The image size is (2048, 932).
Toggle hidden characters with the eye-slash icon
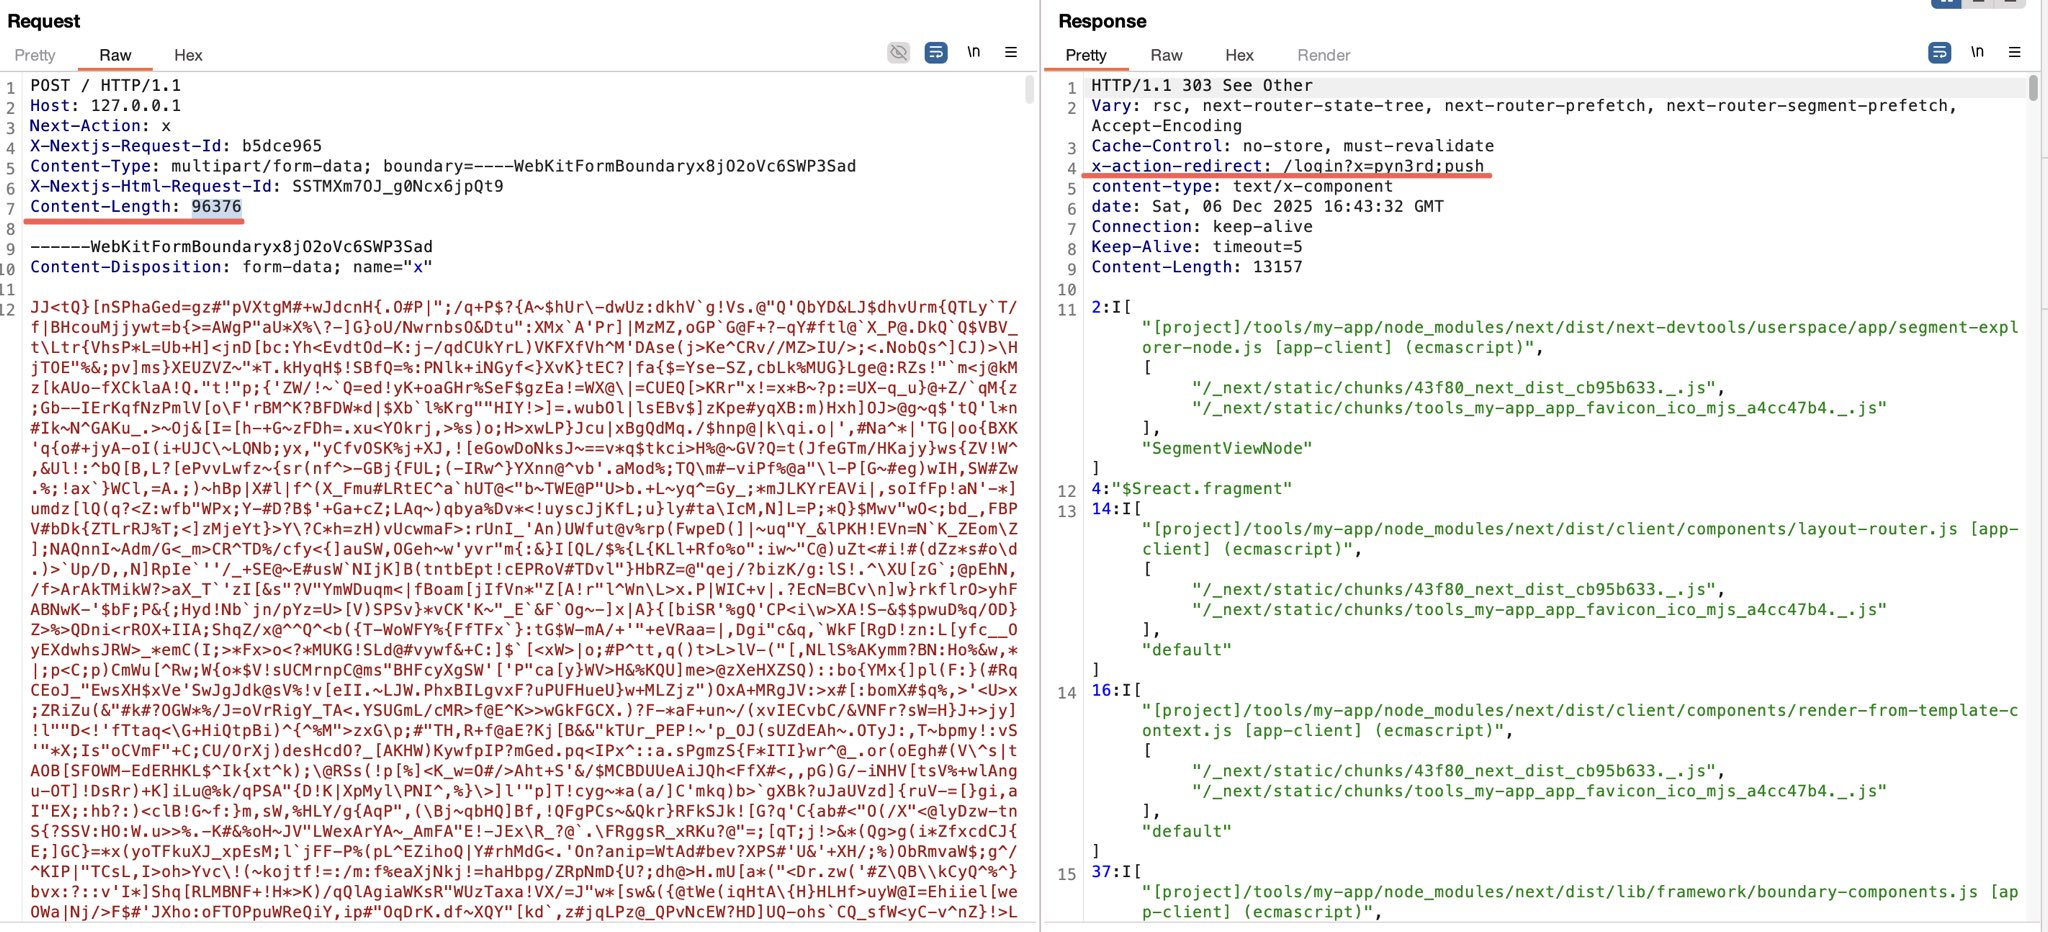899,52
